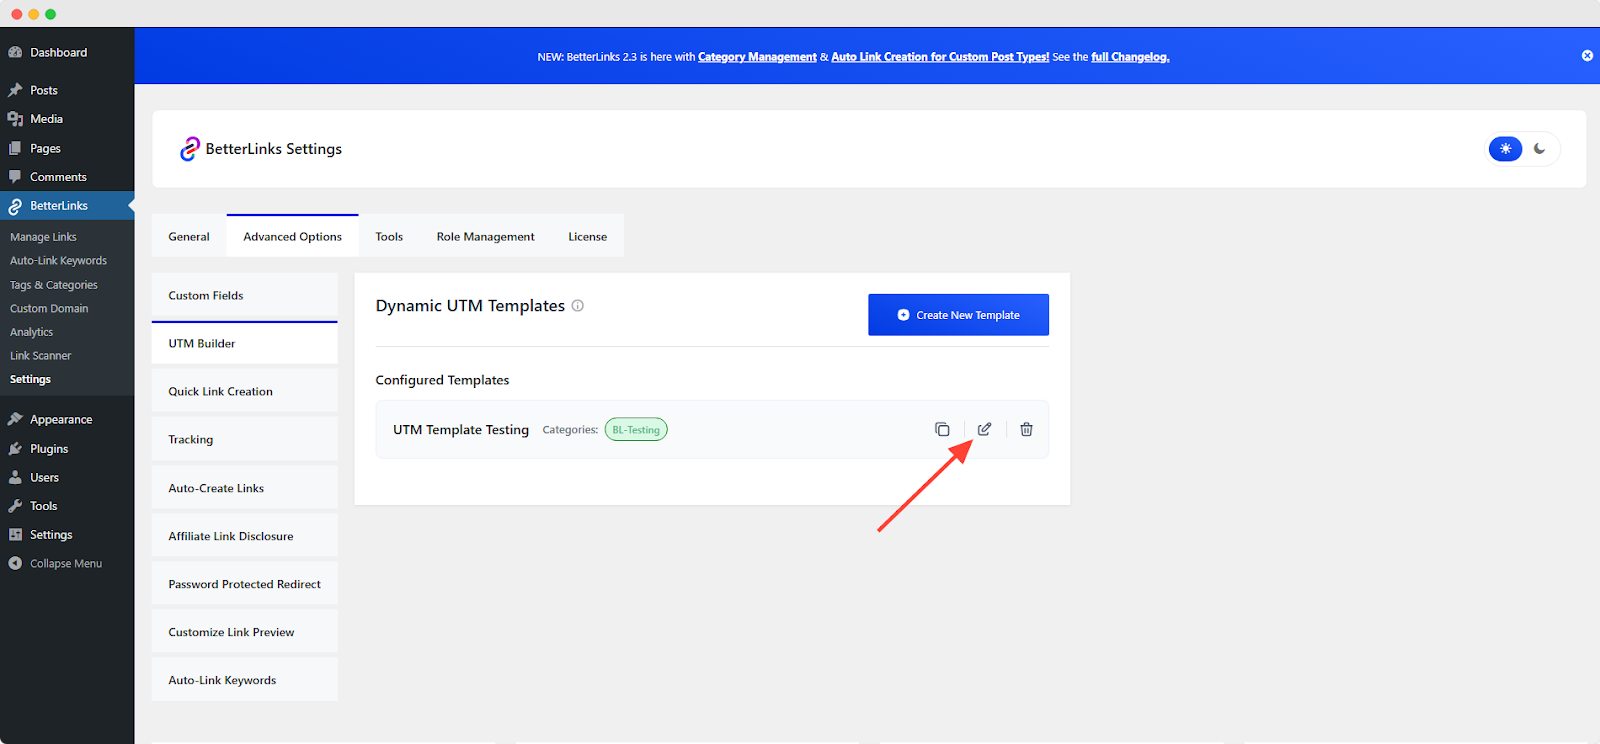Open the full Changelog link
Image resolution: width=1600 pixels, height=744 pixels.
pyautogui.click(x=1130, y=57)
